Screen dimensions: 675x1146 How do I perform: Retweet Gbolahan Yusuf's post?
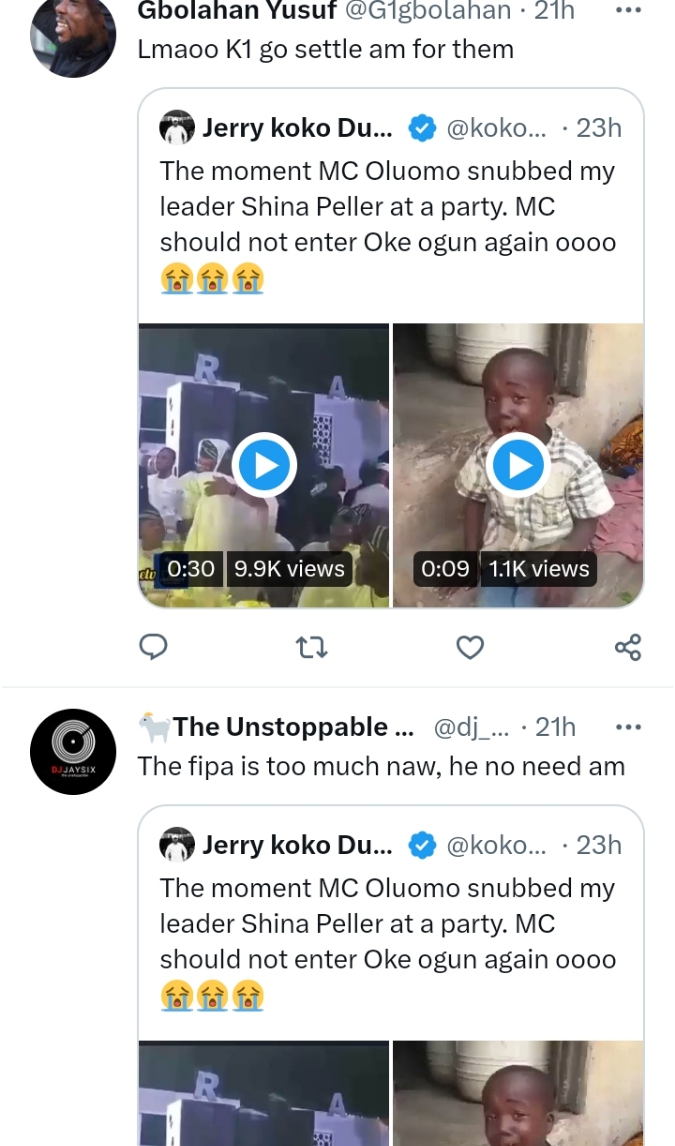[312, 648]
